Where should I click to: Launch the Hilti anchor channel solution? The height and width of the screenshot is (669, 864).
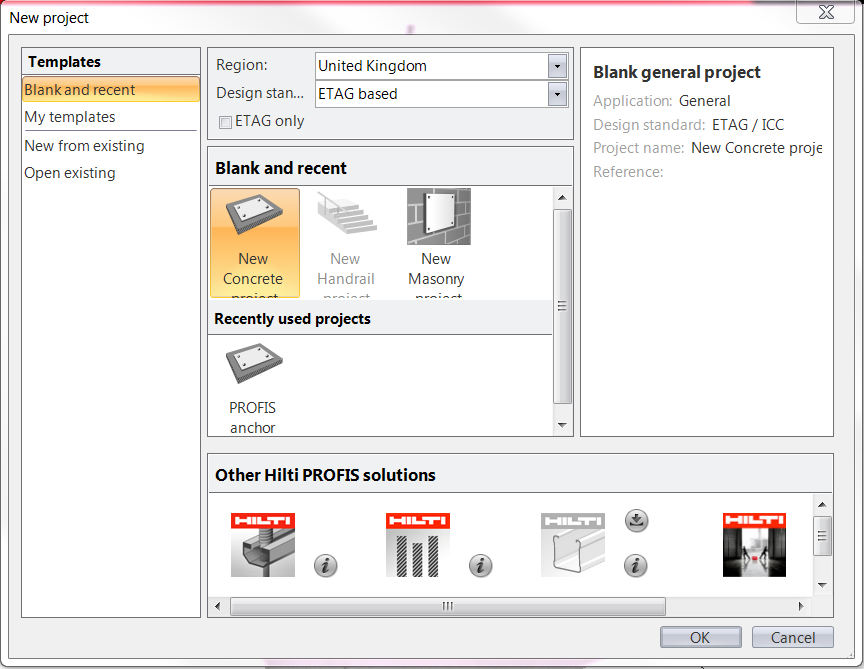pyautogui.click(x=263, y=545)
